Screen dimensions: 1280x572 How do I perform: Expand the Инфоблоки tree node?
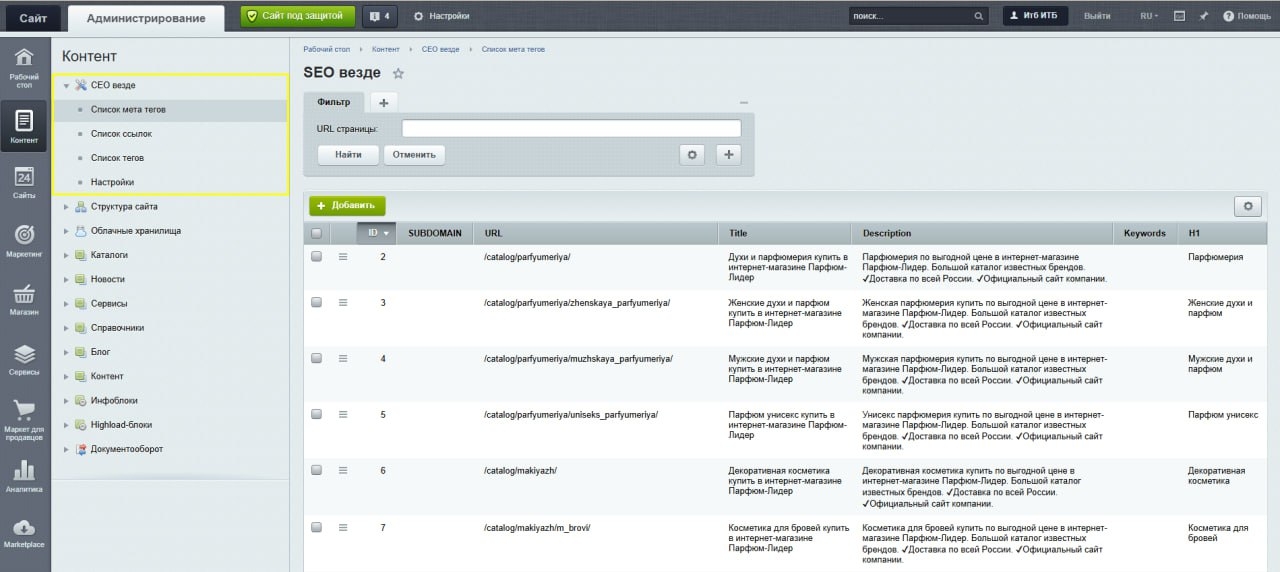pyautogui.click(x=66, y=401)
